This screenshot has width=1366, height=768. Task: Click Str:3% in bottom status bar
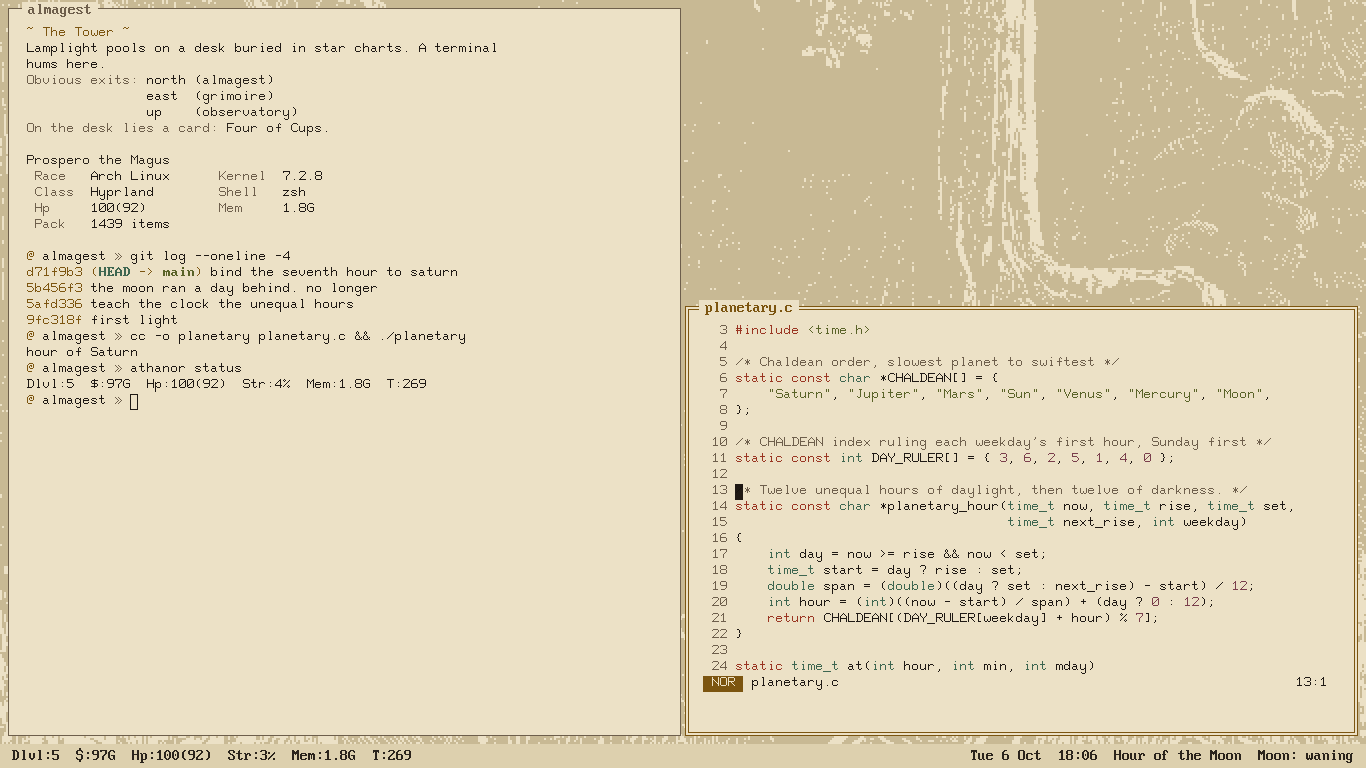[x=251, y=756]
